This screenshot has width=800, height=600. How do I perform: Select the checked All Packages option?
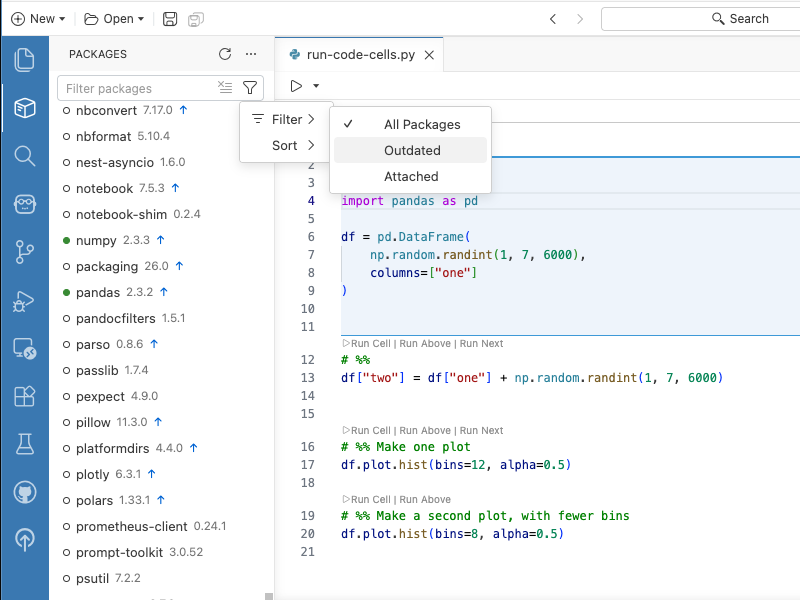coord(410,124)
